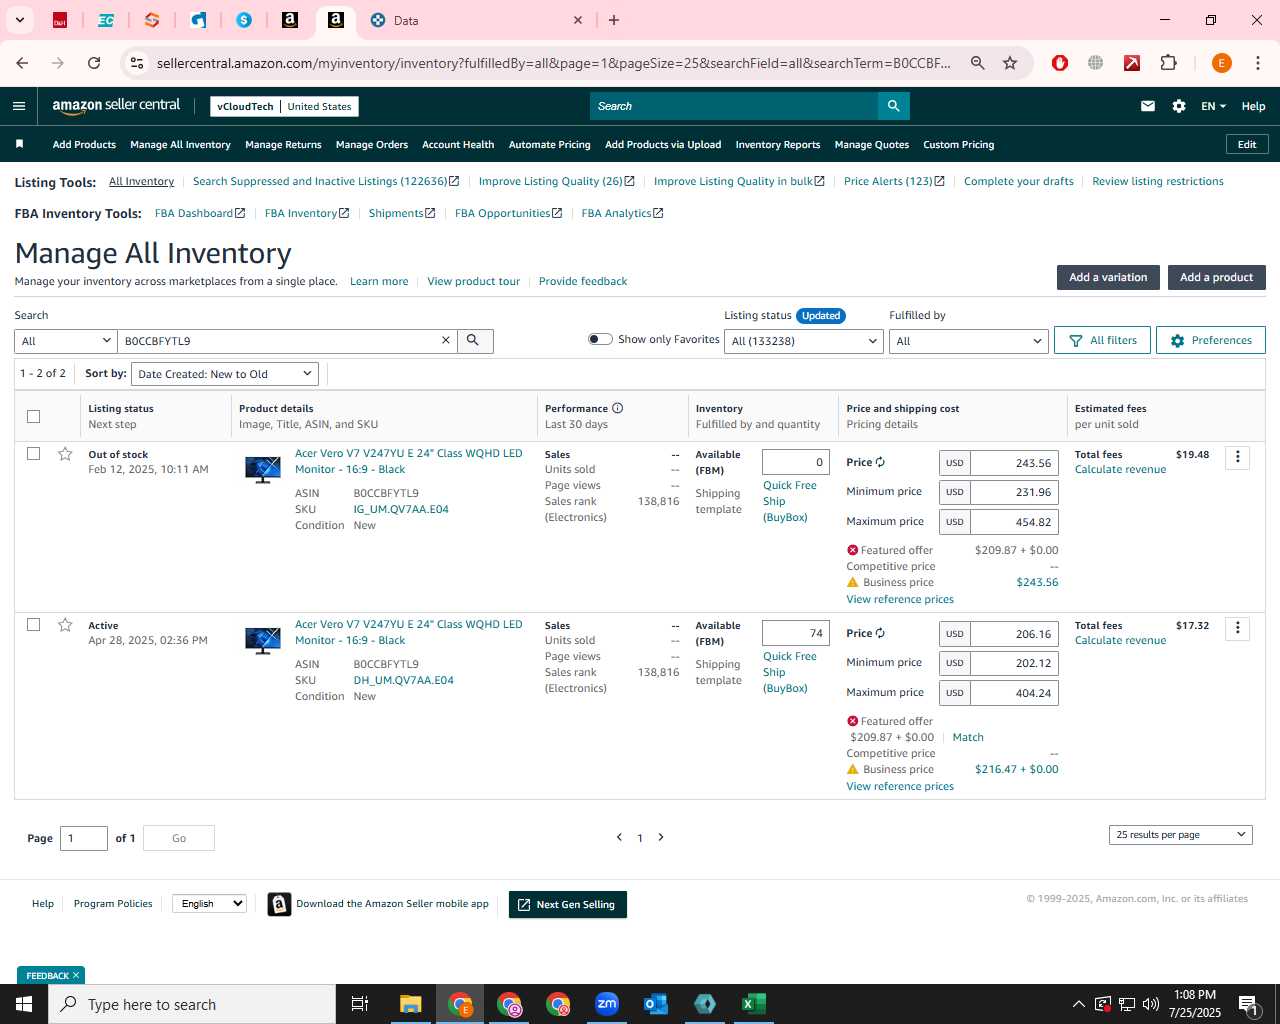This screenshot has width=1280, height=1024.
Task: Open the hamburger navigation menu
Action: click(x=19, y=106)
